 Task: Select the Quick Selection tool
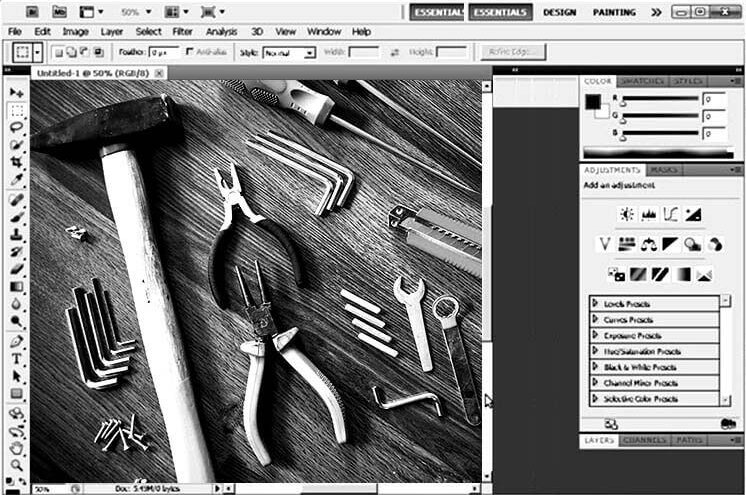[17, 145]
